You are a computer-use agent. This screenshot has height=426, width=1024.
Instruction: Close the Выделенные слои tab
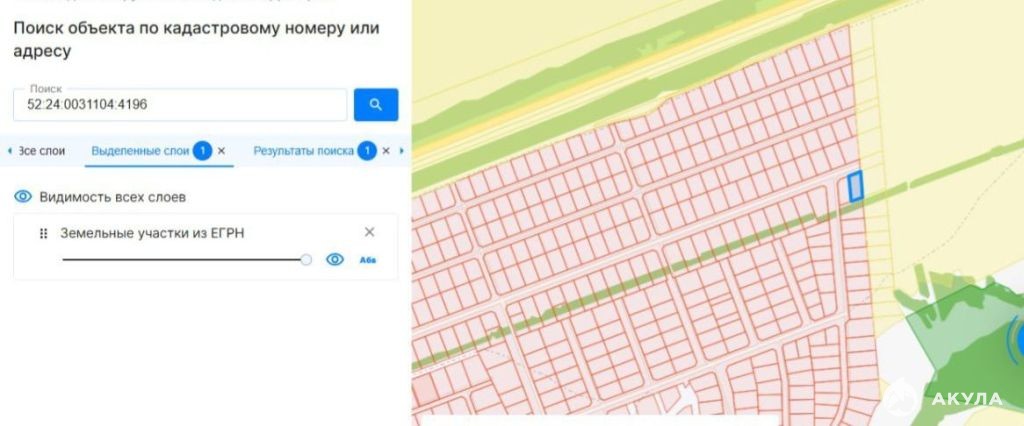[221, 151]
